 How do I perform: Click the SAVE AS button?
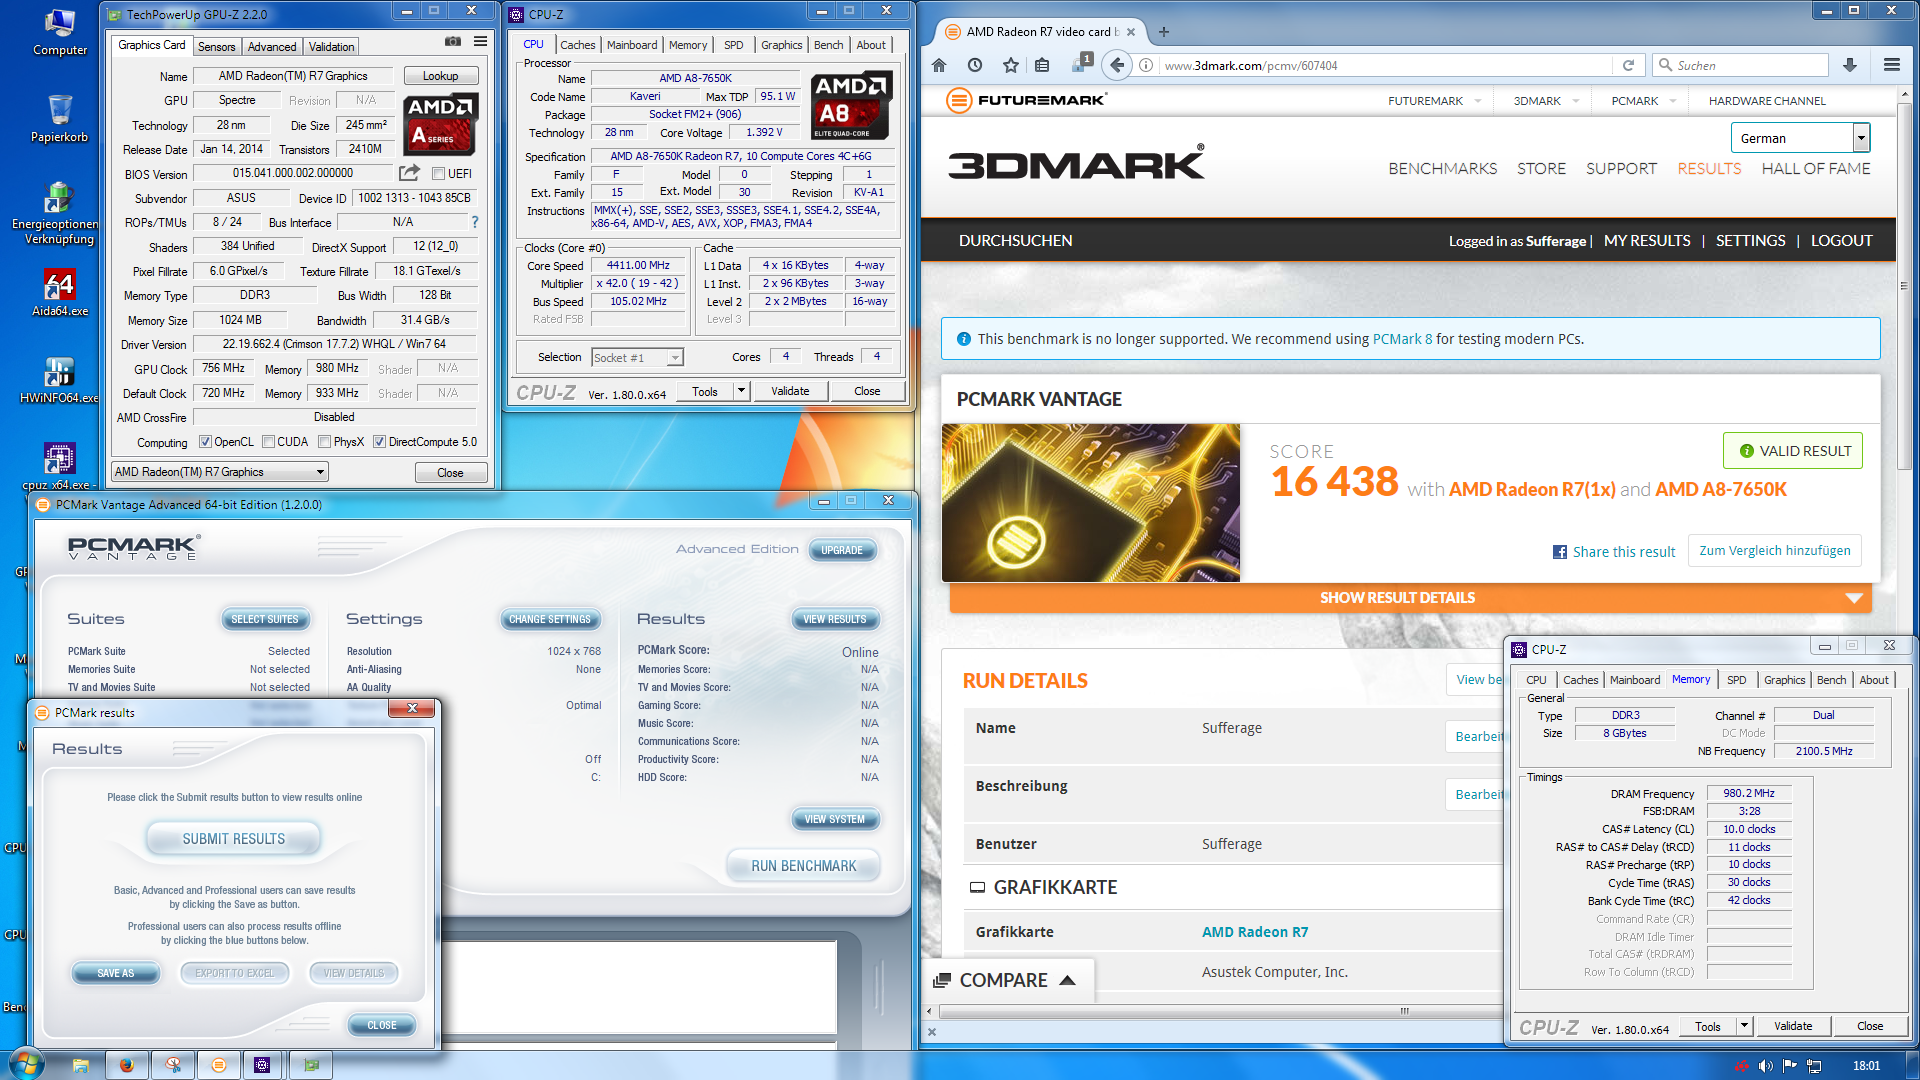tap(116, 973)
